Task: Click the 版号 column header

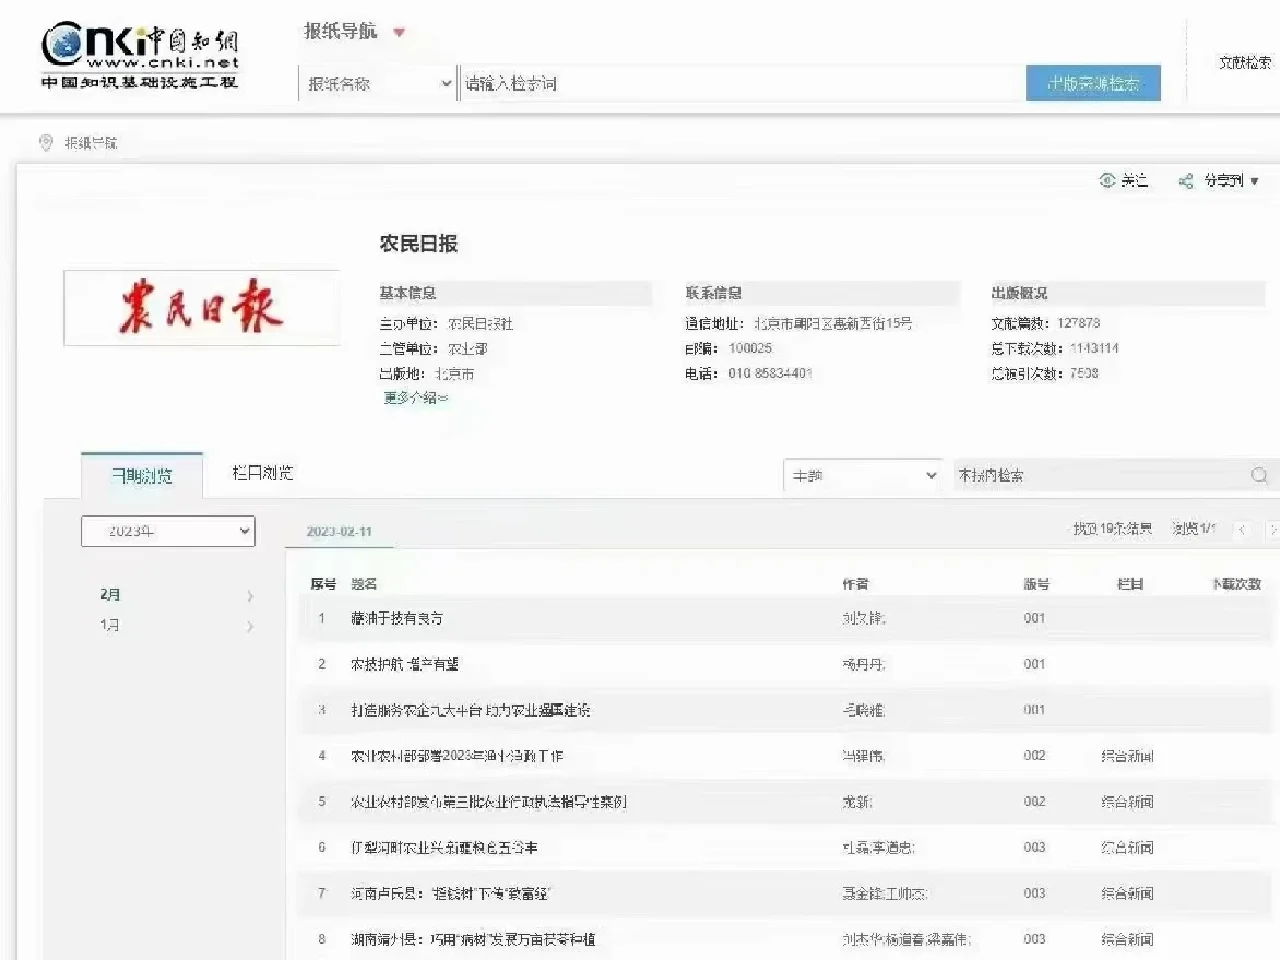Action: click(1036, 584)
